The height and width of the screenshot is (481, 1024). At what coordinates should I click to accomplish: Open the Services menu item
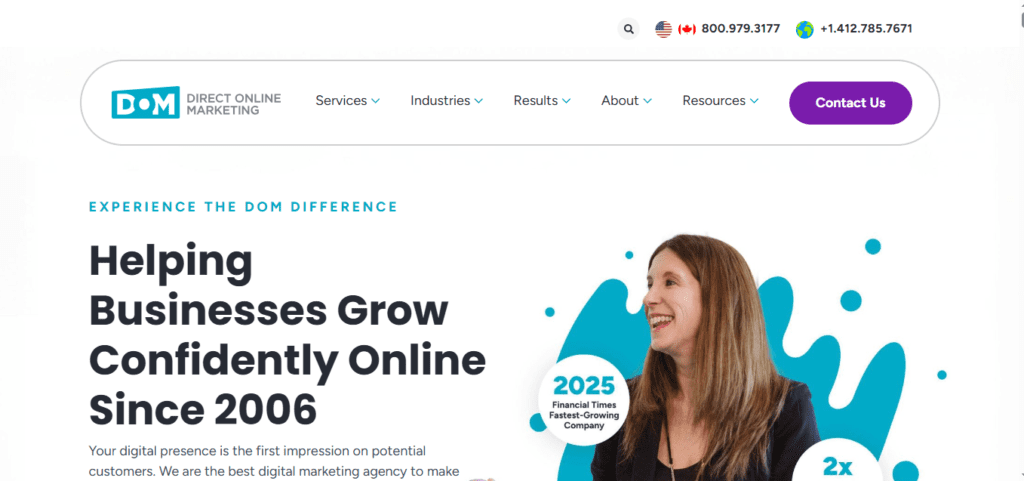click(341, 101)
